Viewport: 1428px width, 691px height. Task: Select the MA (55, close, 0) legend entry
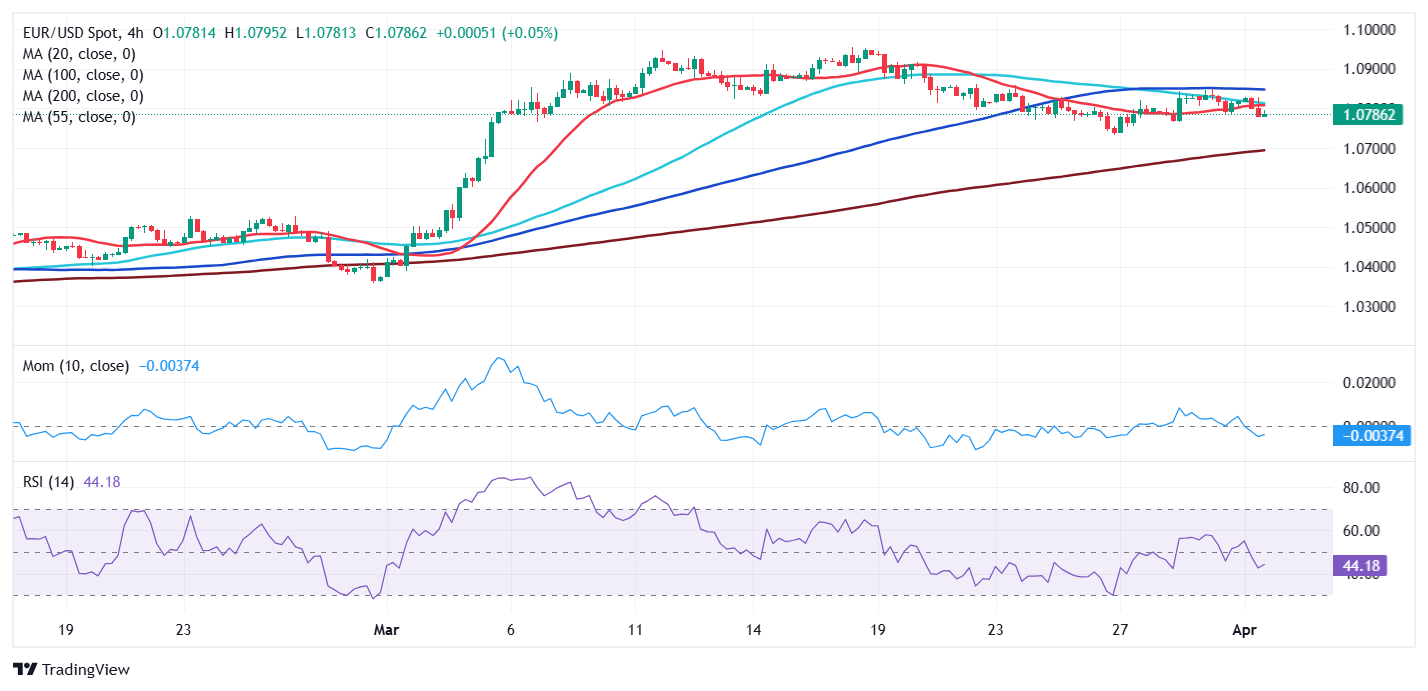(79, 117)
